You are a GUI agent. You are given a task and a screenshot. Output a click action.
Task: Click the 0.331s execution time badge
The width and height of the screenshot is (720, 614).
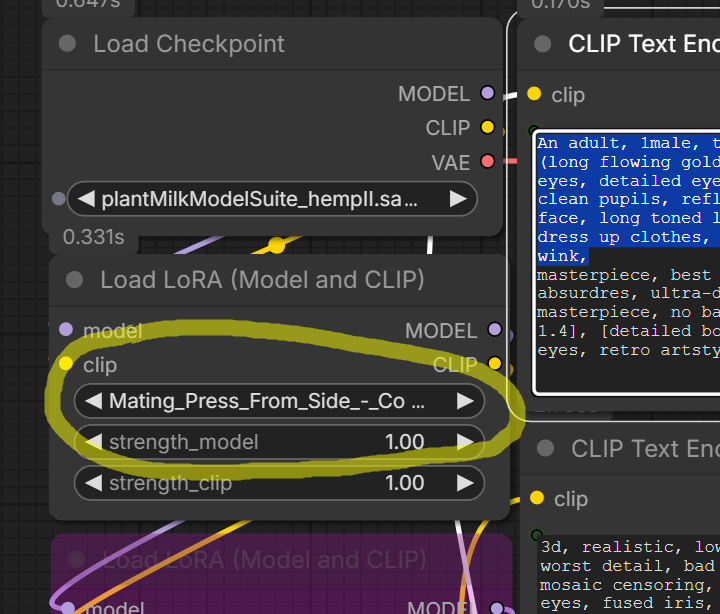click(94, 237)
